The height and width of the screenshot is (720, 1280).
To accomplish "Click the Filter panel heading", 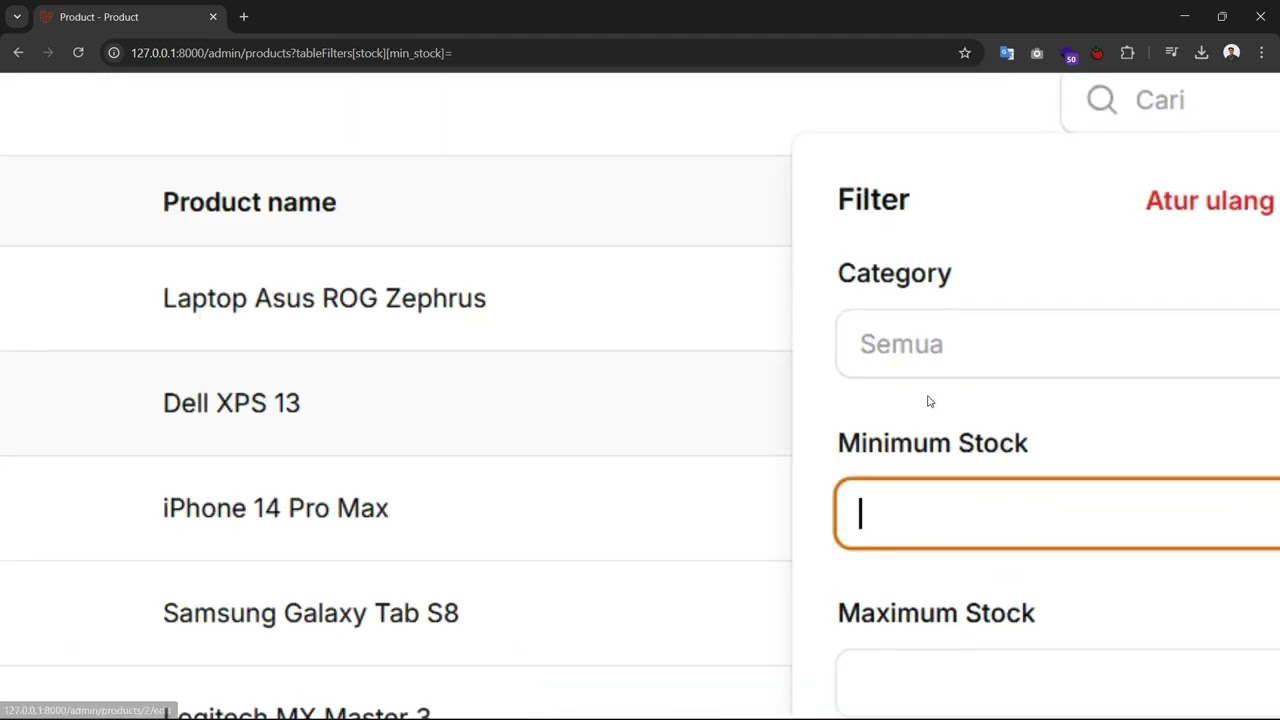I will 873,200.
